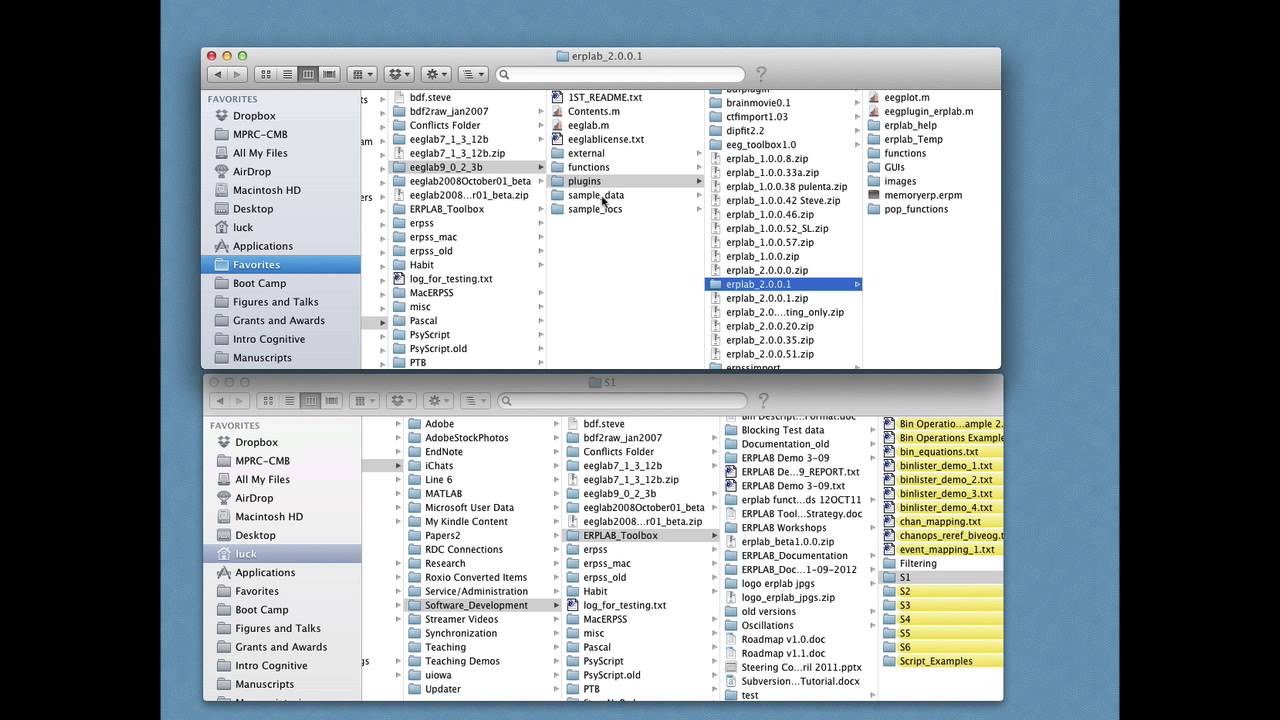Open the path list dropdown in erplab_2.0.0.1 window
The width and height of the screenshot is (1280, 720).
473,74
